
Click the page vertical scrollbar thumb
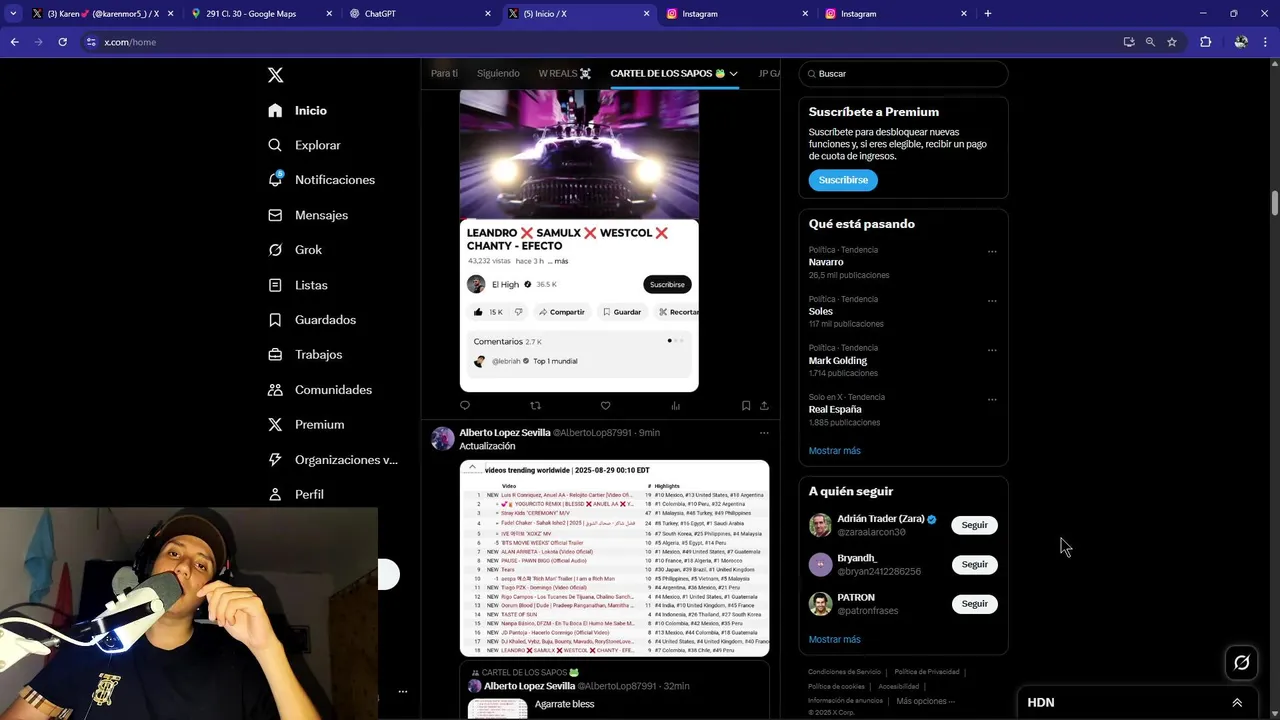pos(1275,201)
